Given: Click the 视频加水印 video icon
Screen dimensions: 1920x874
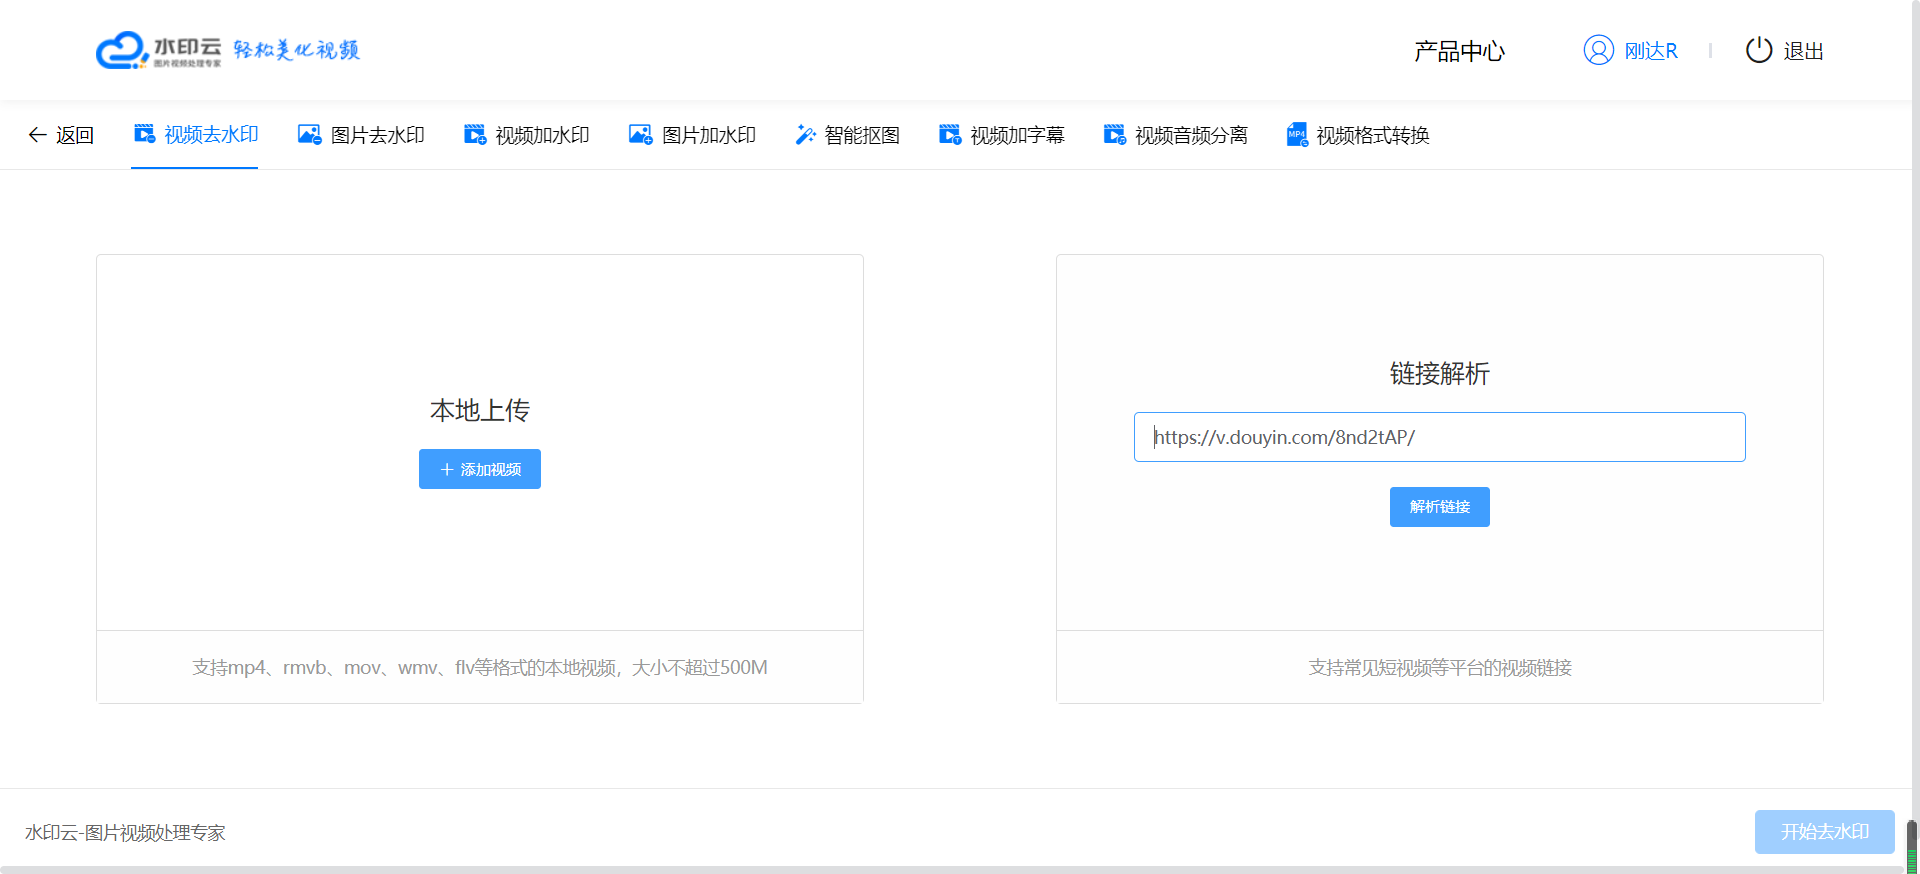Looking at the screenshot, I should click(475, 134).
